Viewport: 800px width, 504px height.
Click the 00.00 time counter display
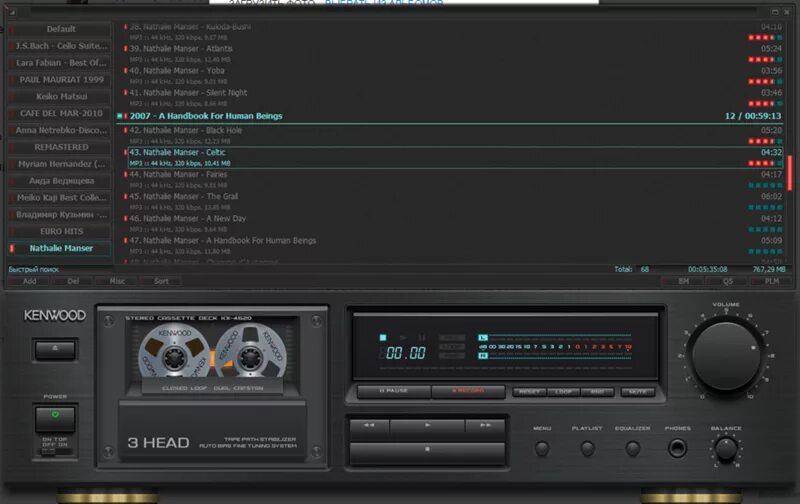[x=405, y=353]
